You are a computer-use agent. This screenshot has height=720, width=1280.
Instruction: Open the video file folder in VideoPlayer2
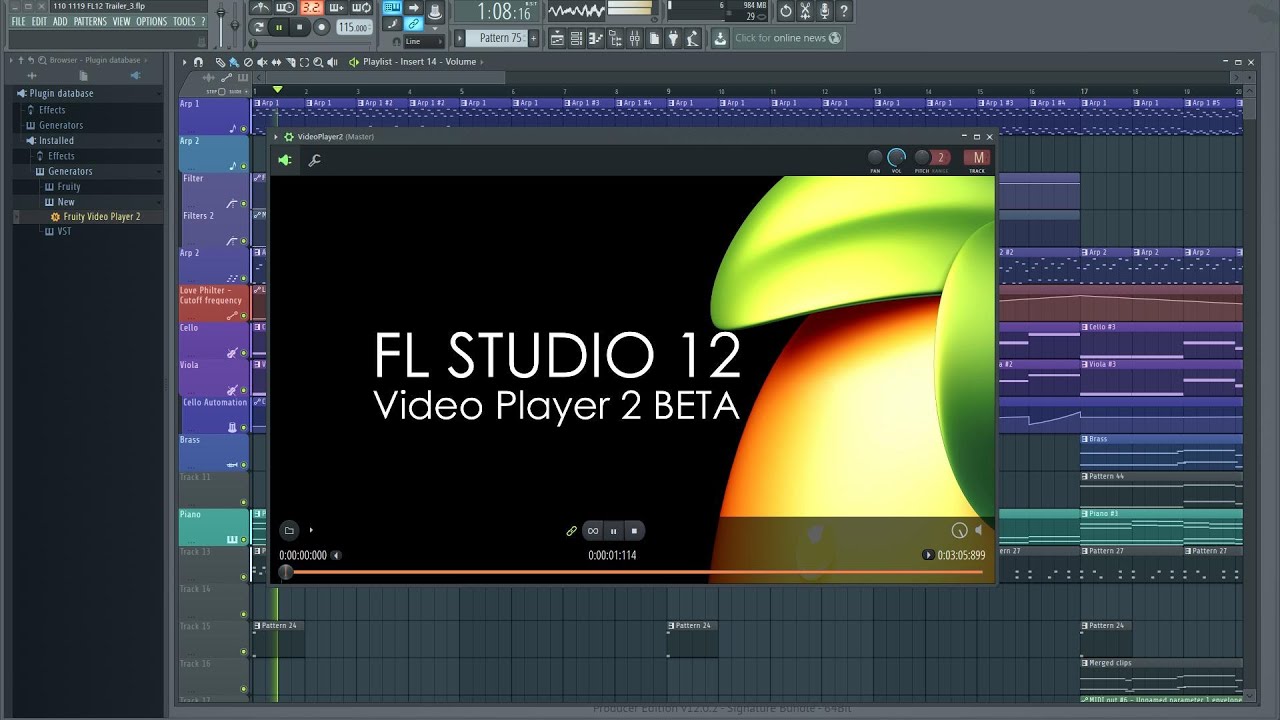289,530
